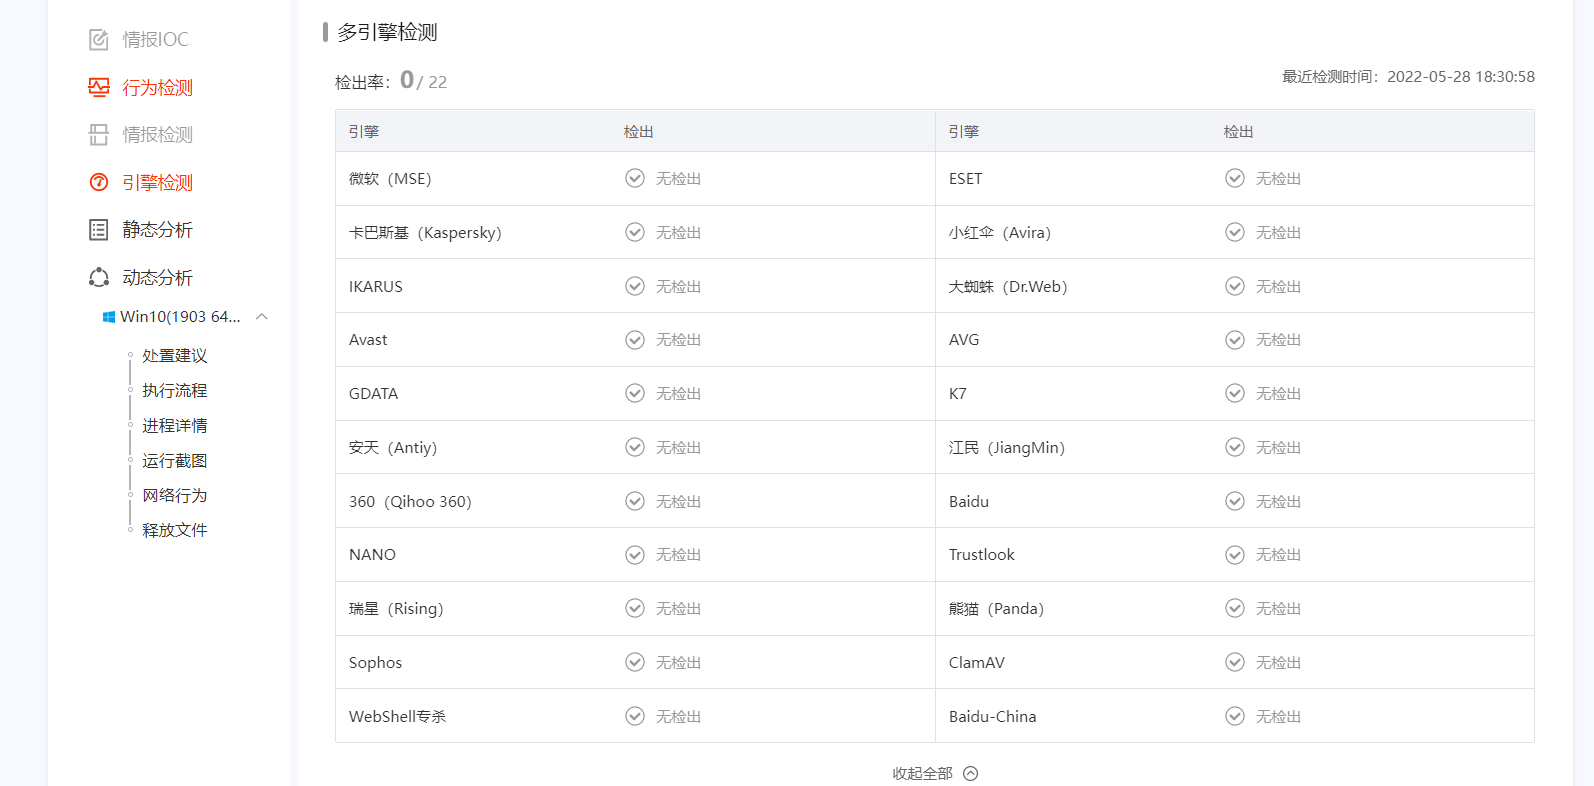This screenshot has height=786, width=1594.
Task: Click the 多引擎检测 section heading
Action: pos(387,32)
